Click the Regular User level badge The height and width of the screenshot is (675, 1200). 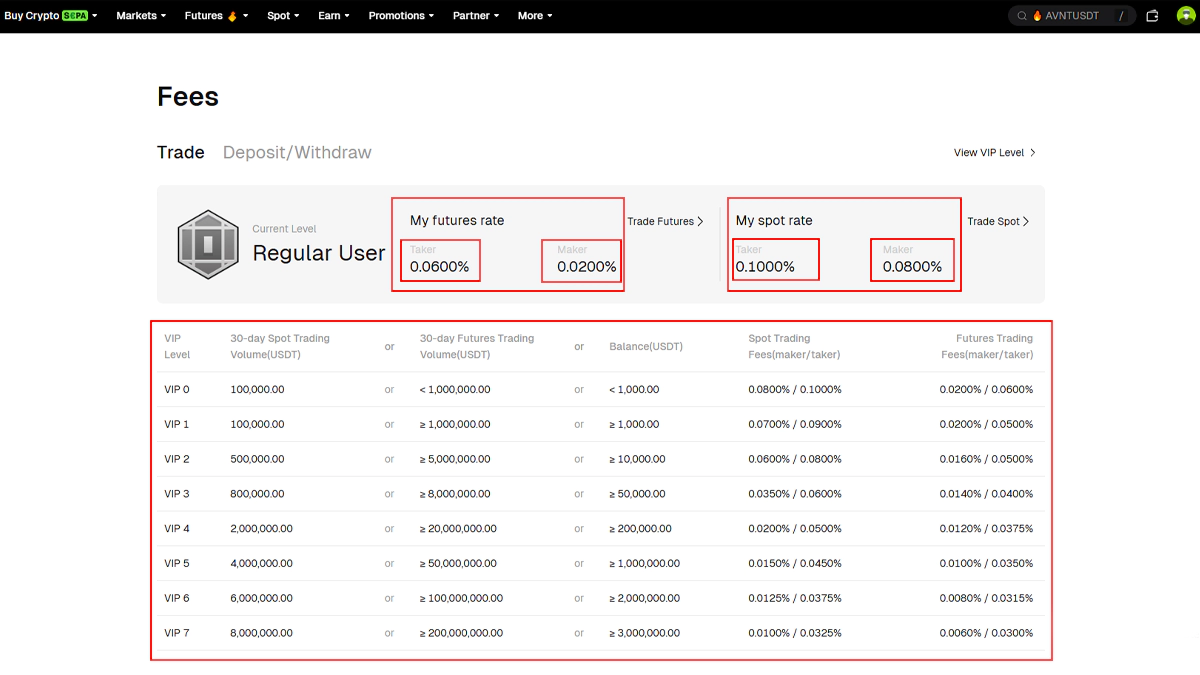pos(206,244)
